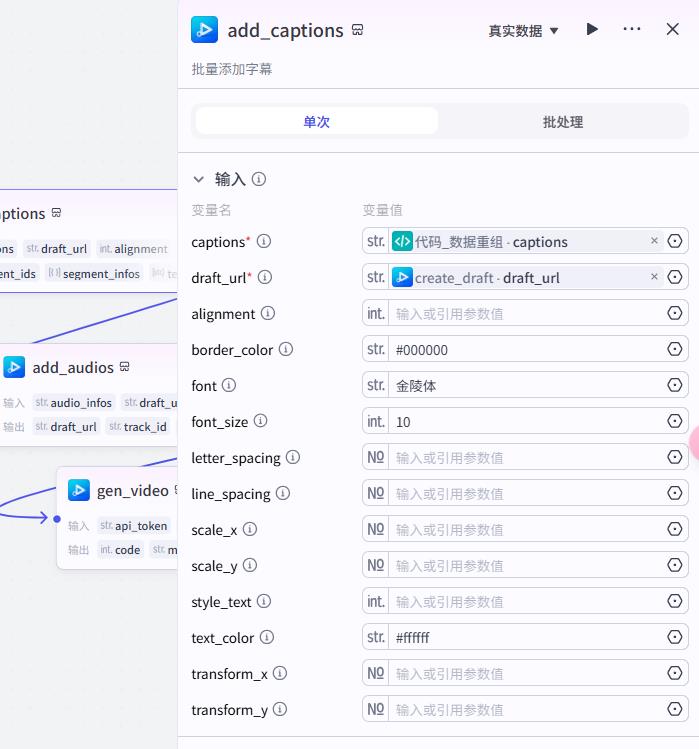
Task: Edit the font value 金陵体
Action: point(526,385)
